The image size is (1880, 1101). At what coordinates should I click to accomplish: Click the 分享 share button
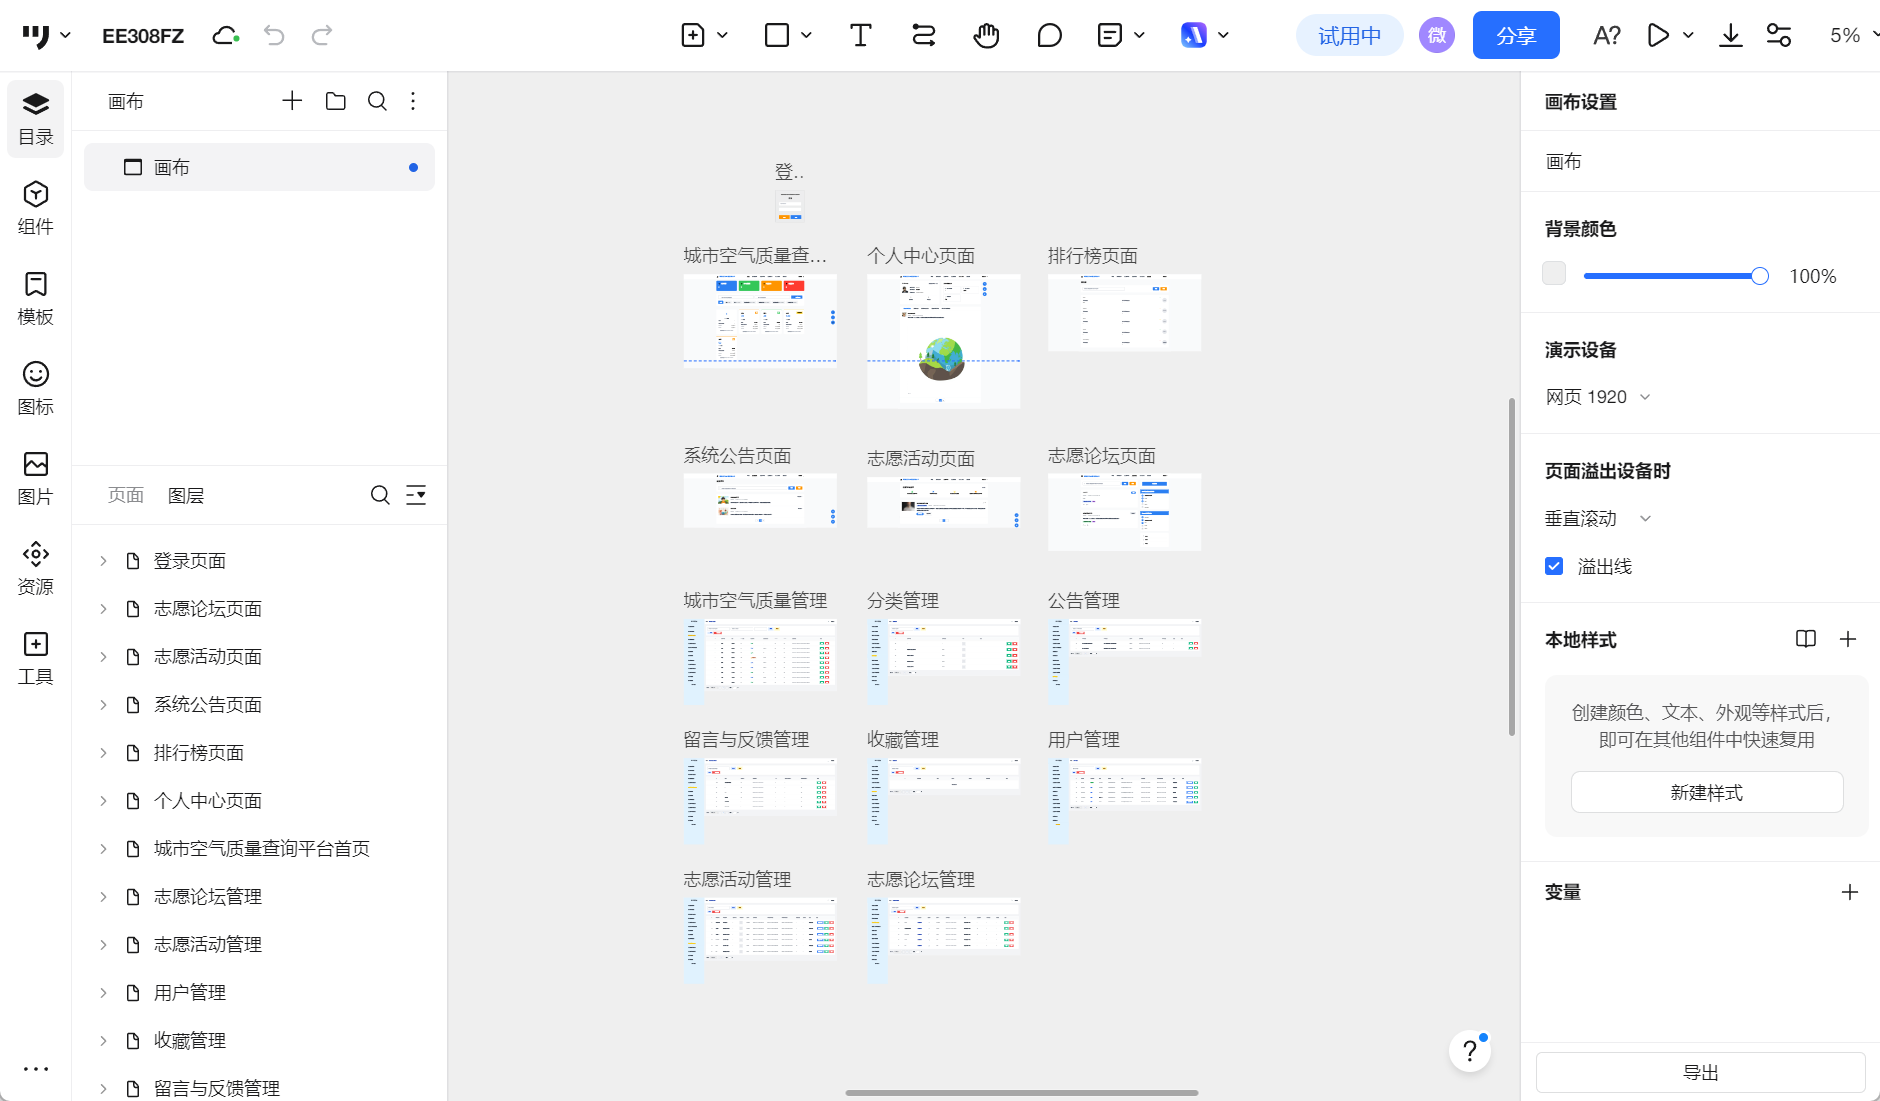tap(1515, 34)
